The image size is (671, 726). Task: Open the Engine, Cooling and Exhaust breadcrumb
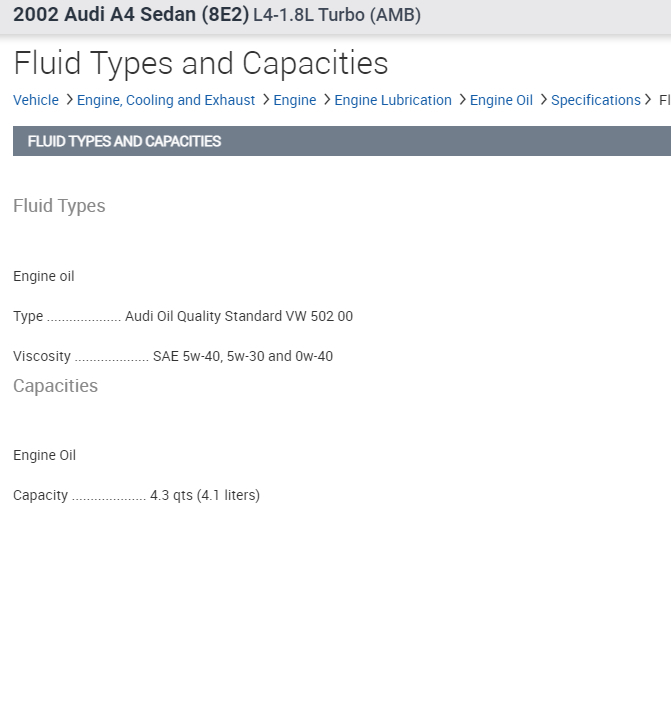(x=166, y=100)
